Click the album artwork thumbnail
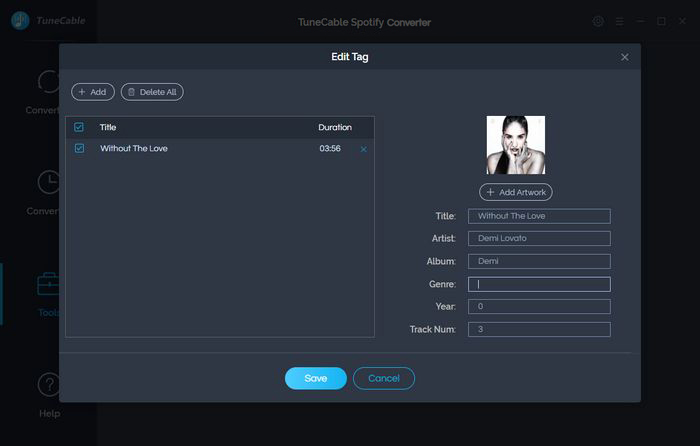 click(x=516, y=145)
